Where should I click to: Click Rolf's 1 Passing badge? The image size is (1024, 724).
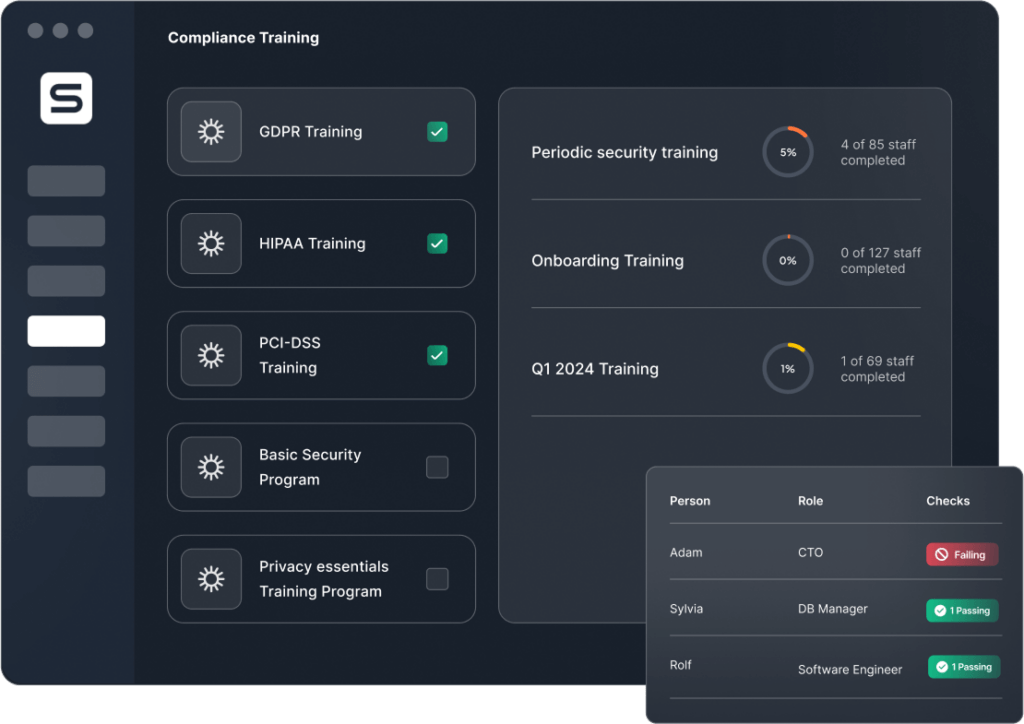point(964,667)
